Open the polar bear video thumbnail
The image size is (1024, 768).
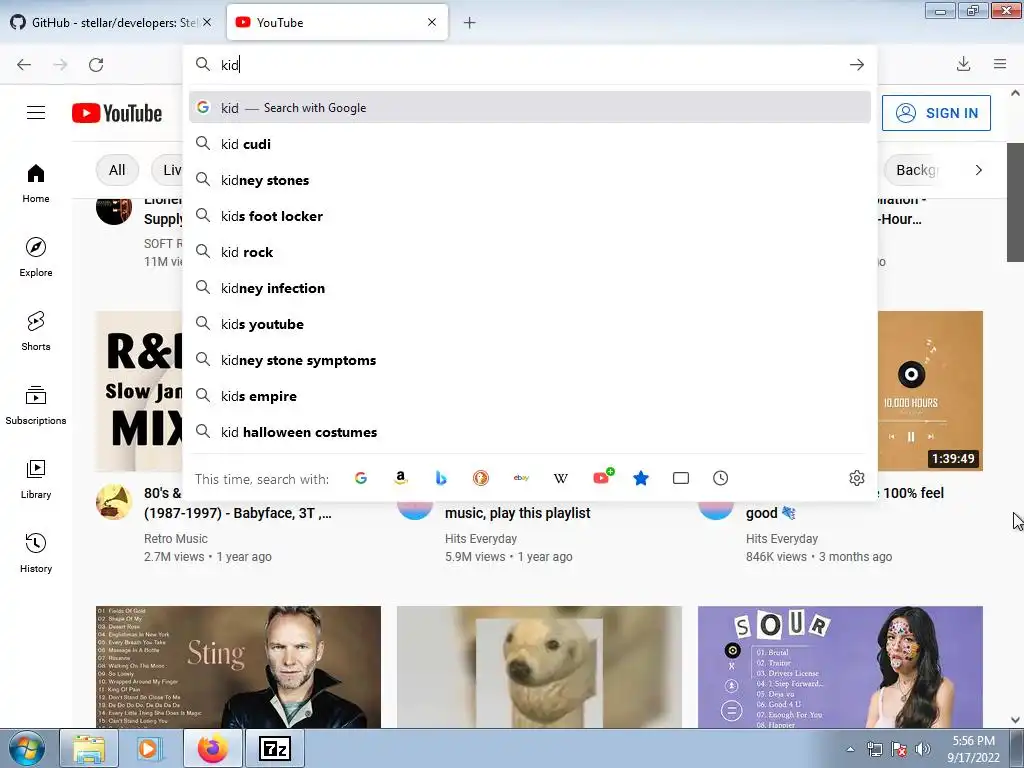coord(539,667)
